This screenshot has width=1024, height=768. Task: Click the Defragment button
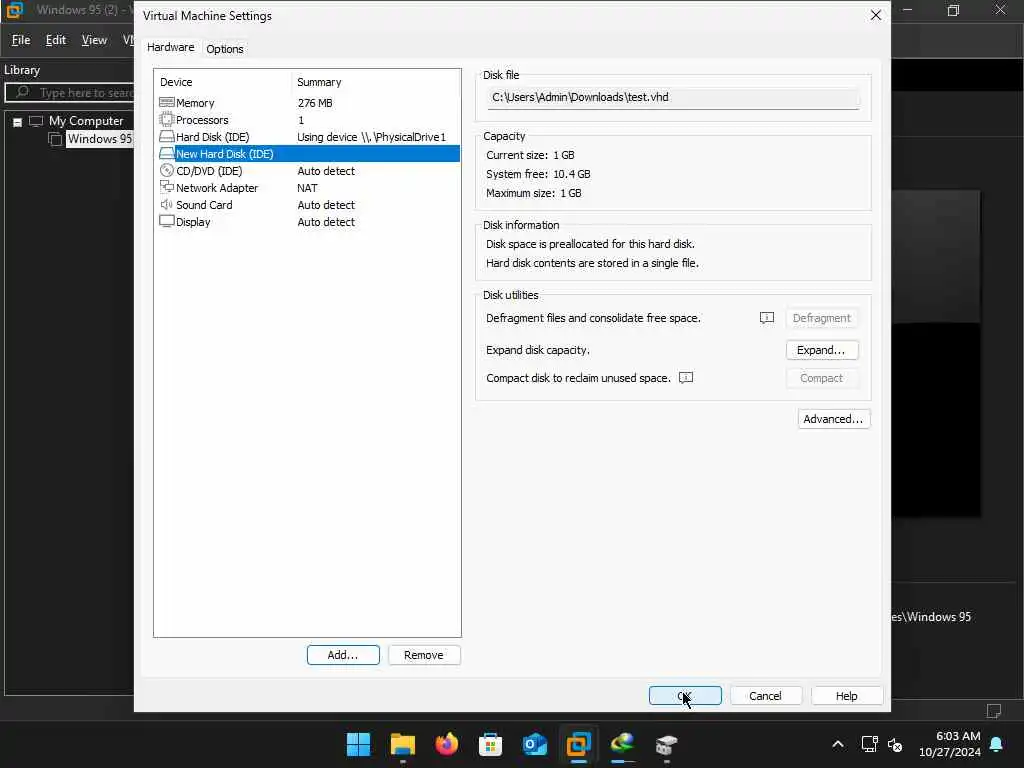822,318
